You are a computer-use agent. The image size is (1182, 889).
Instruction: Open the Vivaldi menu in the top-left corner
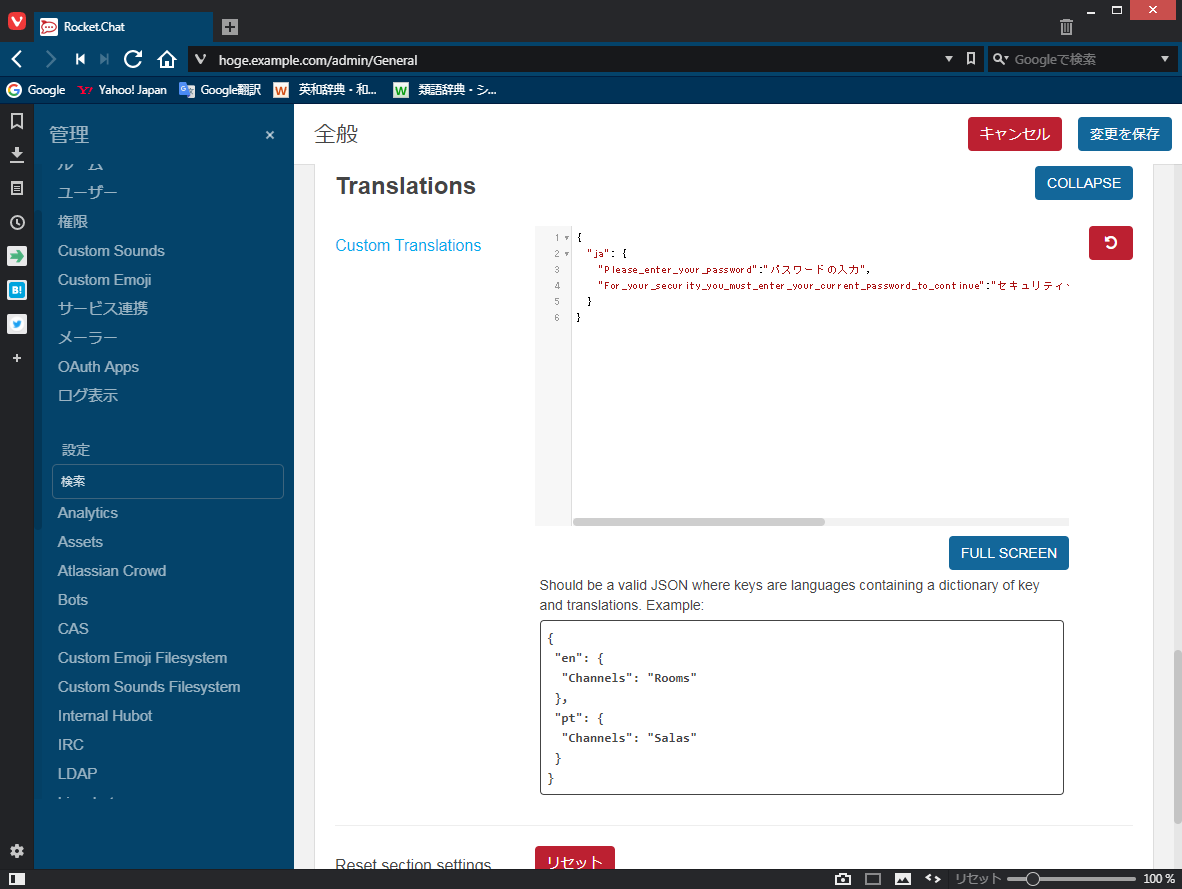[15, 22]
